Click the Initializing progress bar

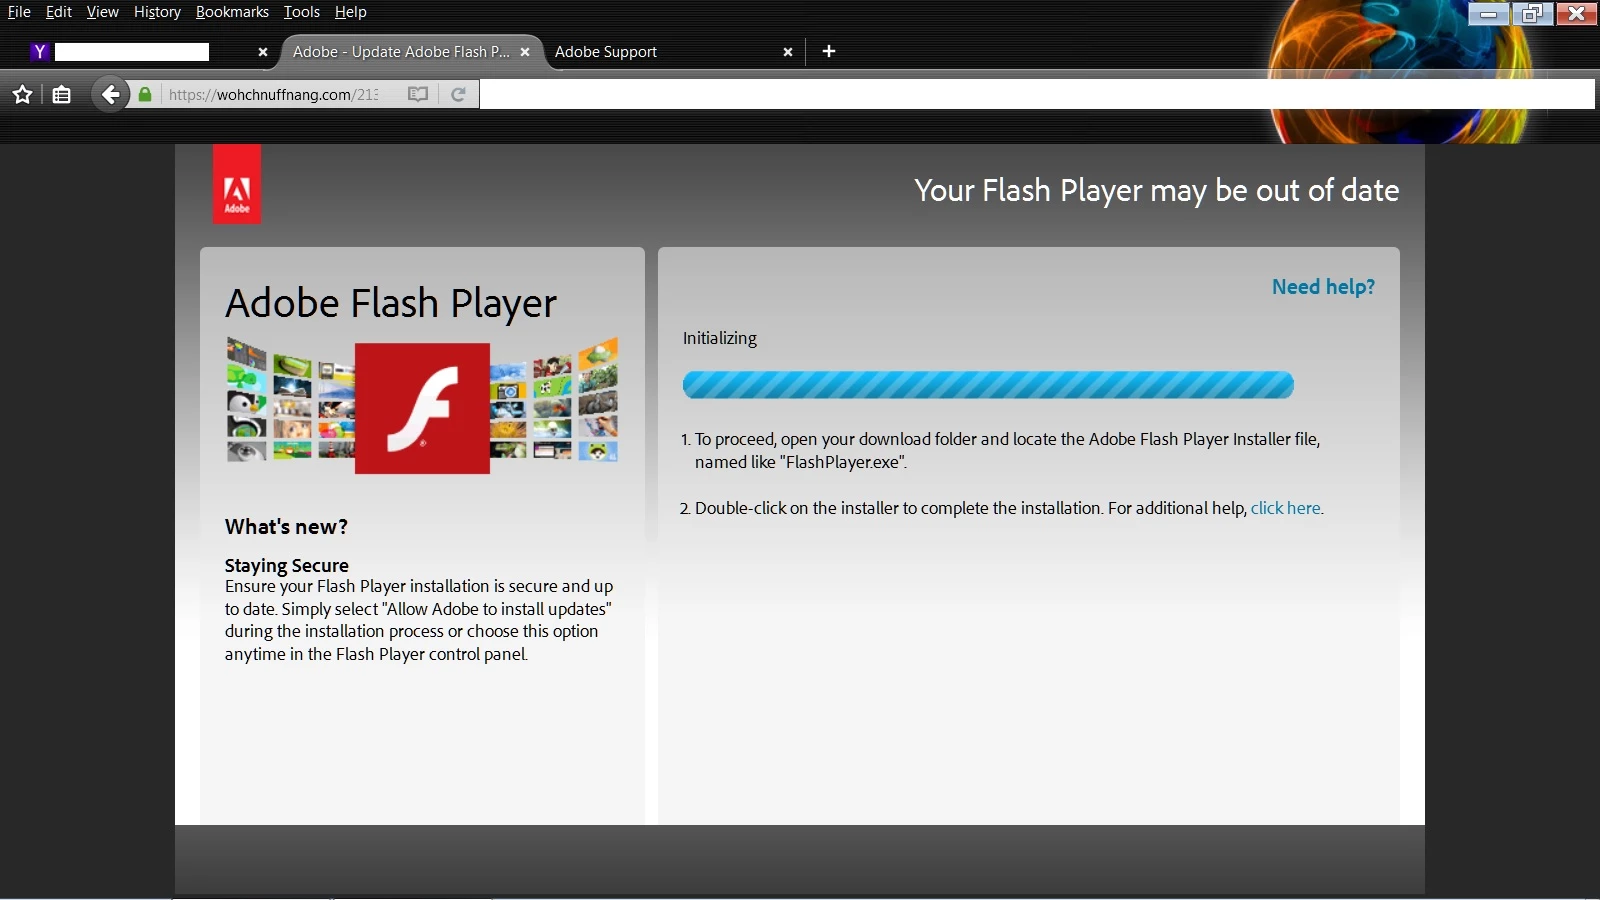[x=988, y=385]
